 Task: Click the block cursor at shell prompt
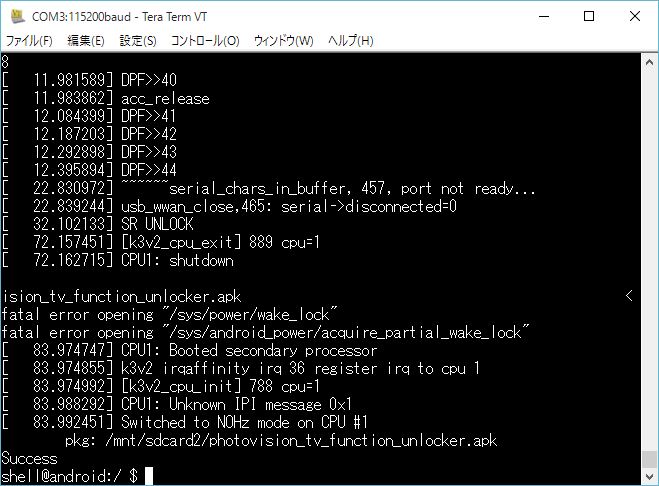click(149, 476)
